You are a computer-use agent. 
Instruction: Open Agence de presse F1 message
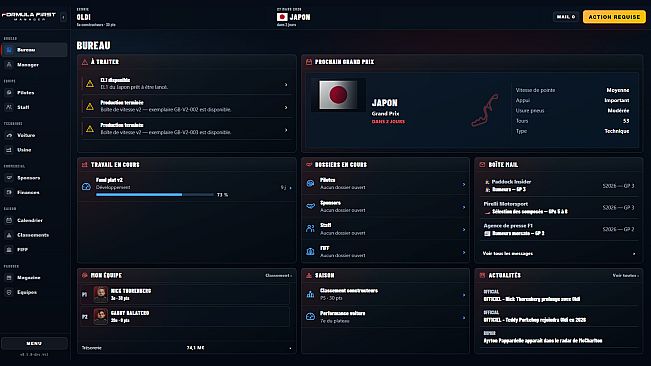click(x=559, y=229)
